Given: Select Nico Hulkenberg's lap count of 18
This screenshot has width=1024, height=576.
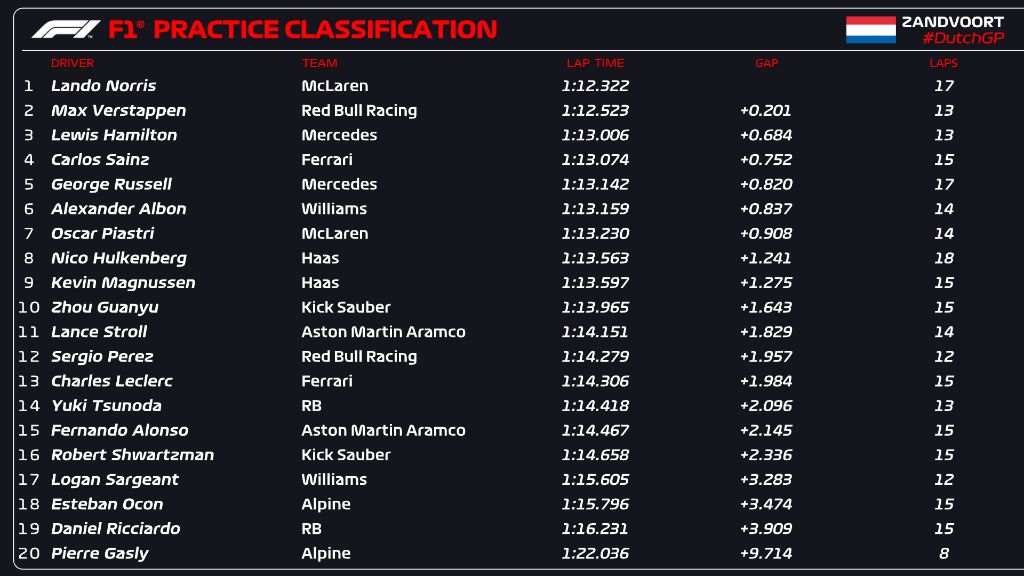Looking at the screenshot, I should tap(943, 258).
